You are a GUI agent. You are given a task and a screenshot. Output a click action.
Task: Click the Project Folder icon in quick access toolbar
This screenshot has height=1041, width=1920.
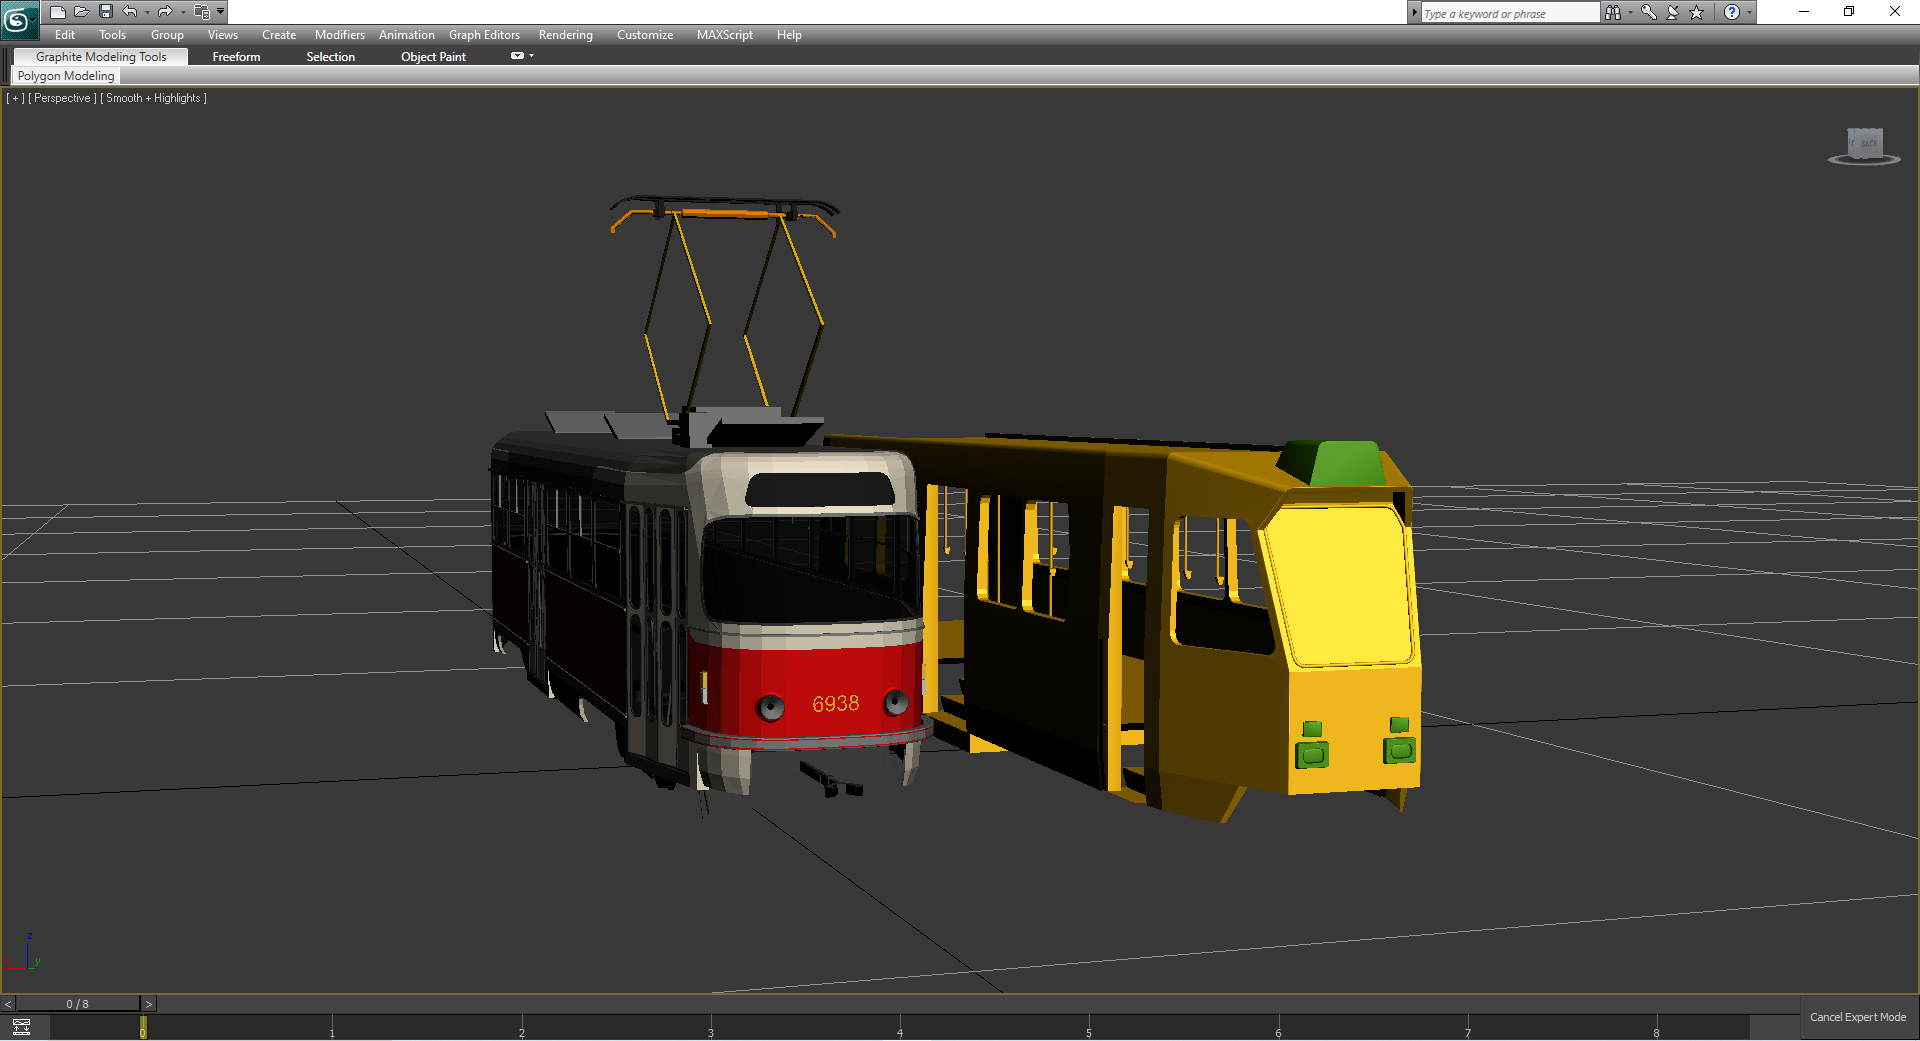click(201, 12)
